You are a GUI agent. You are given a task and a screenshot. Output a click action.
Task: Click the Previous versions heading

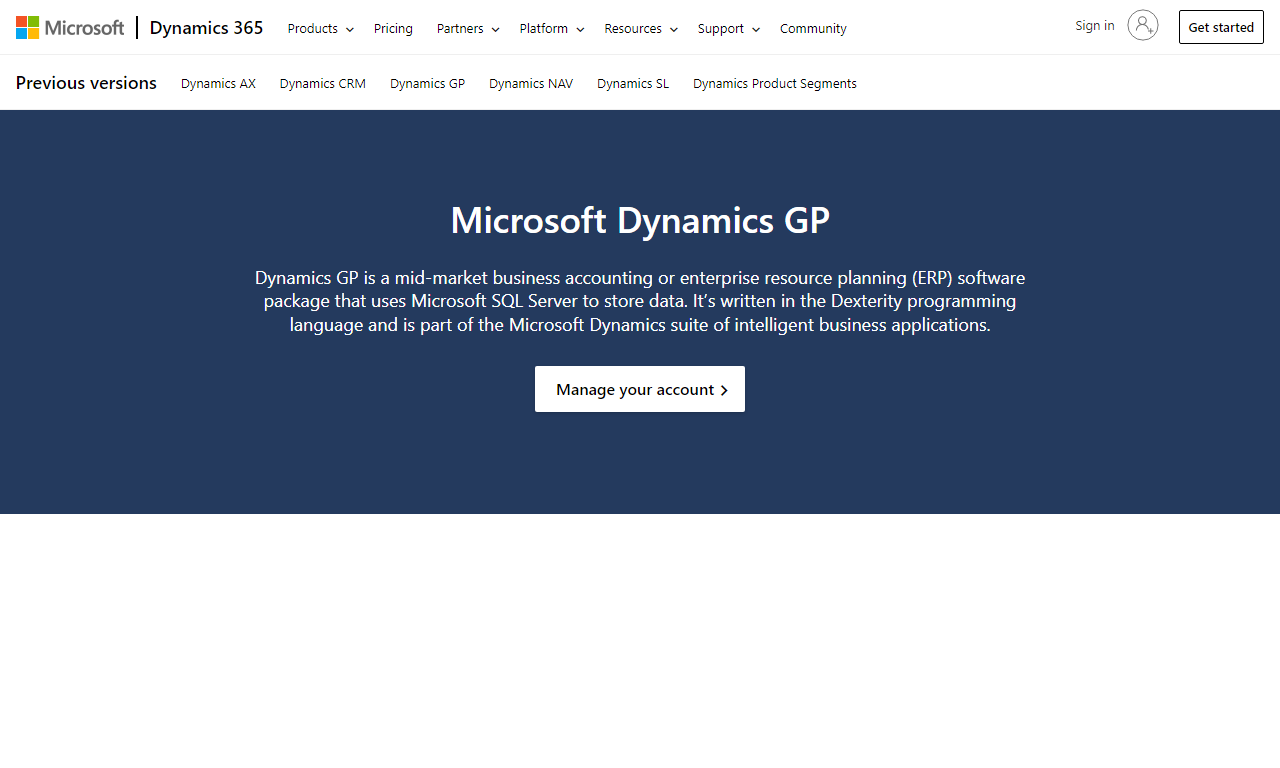click(86, 83)
